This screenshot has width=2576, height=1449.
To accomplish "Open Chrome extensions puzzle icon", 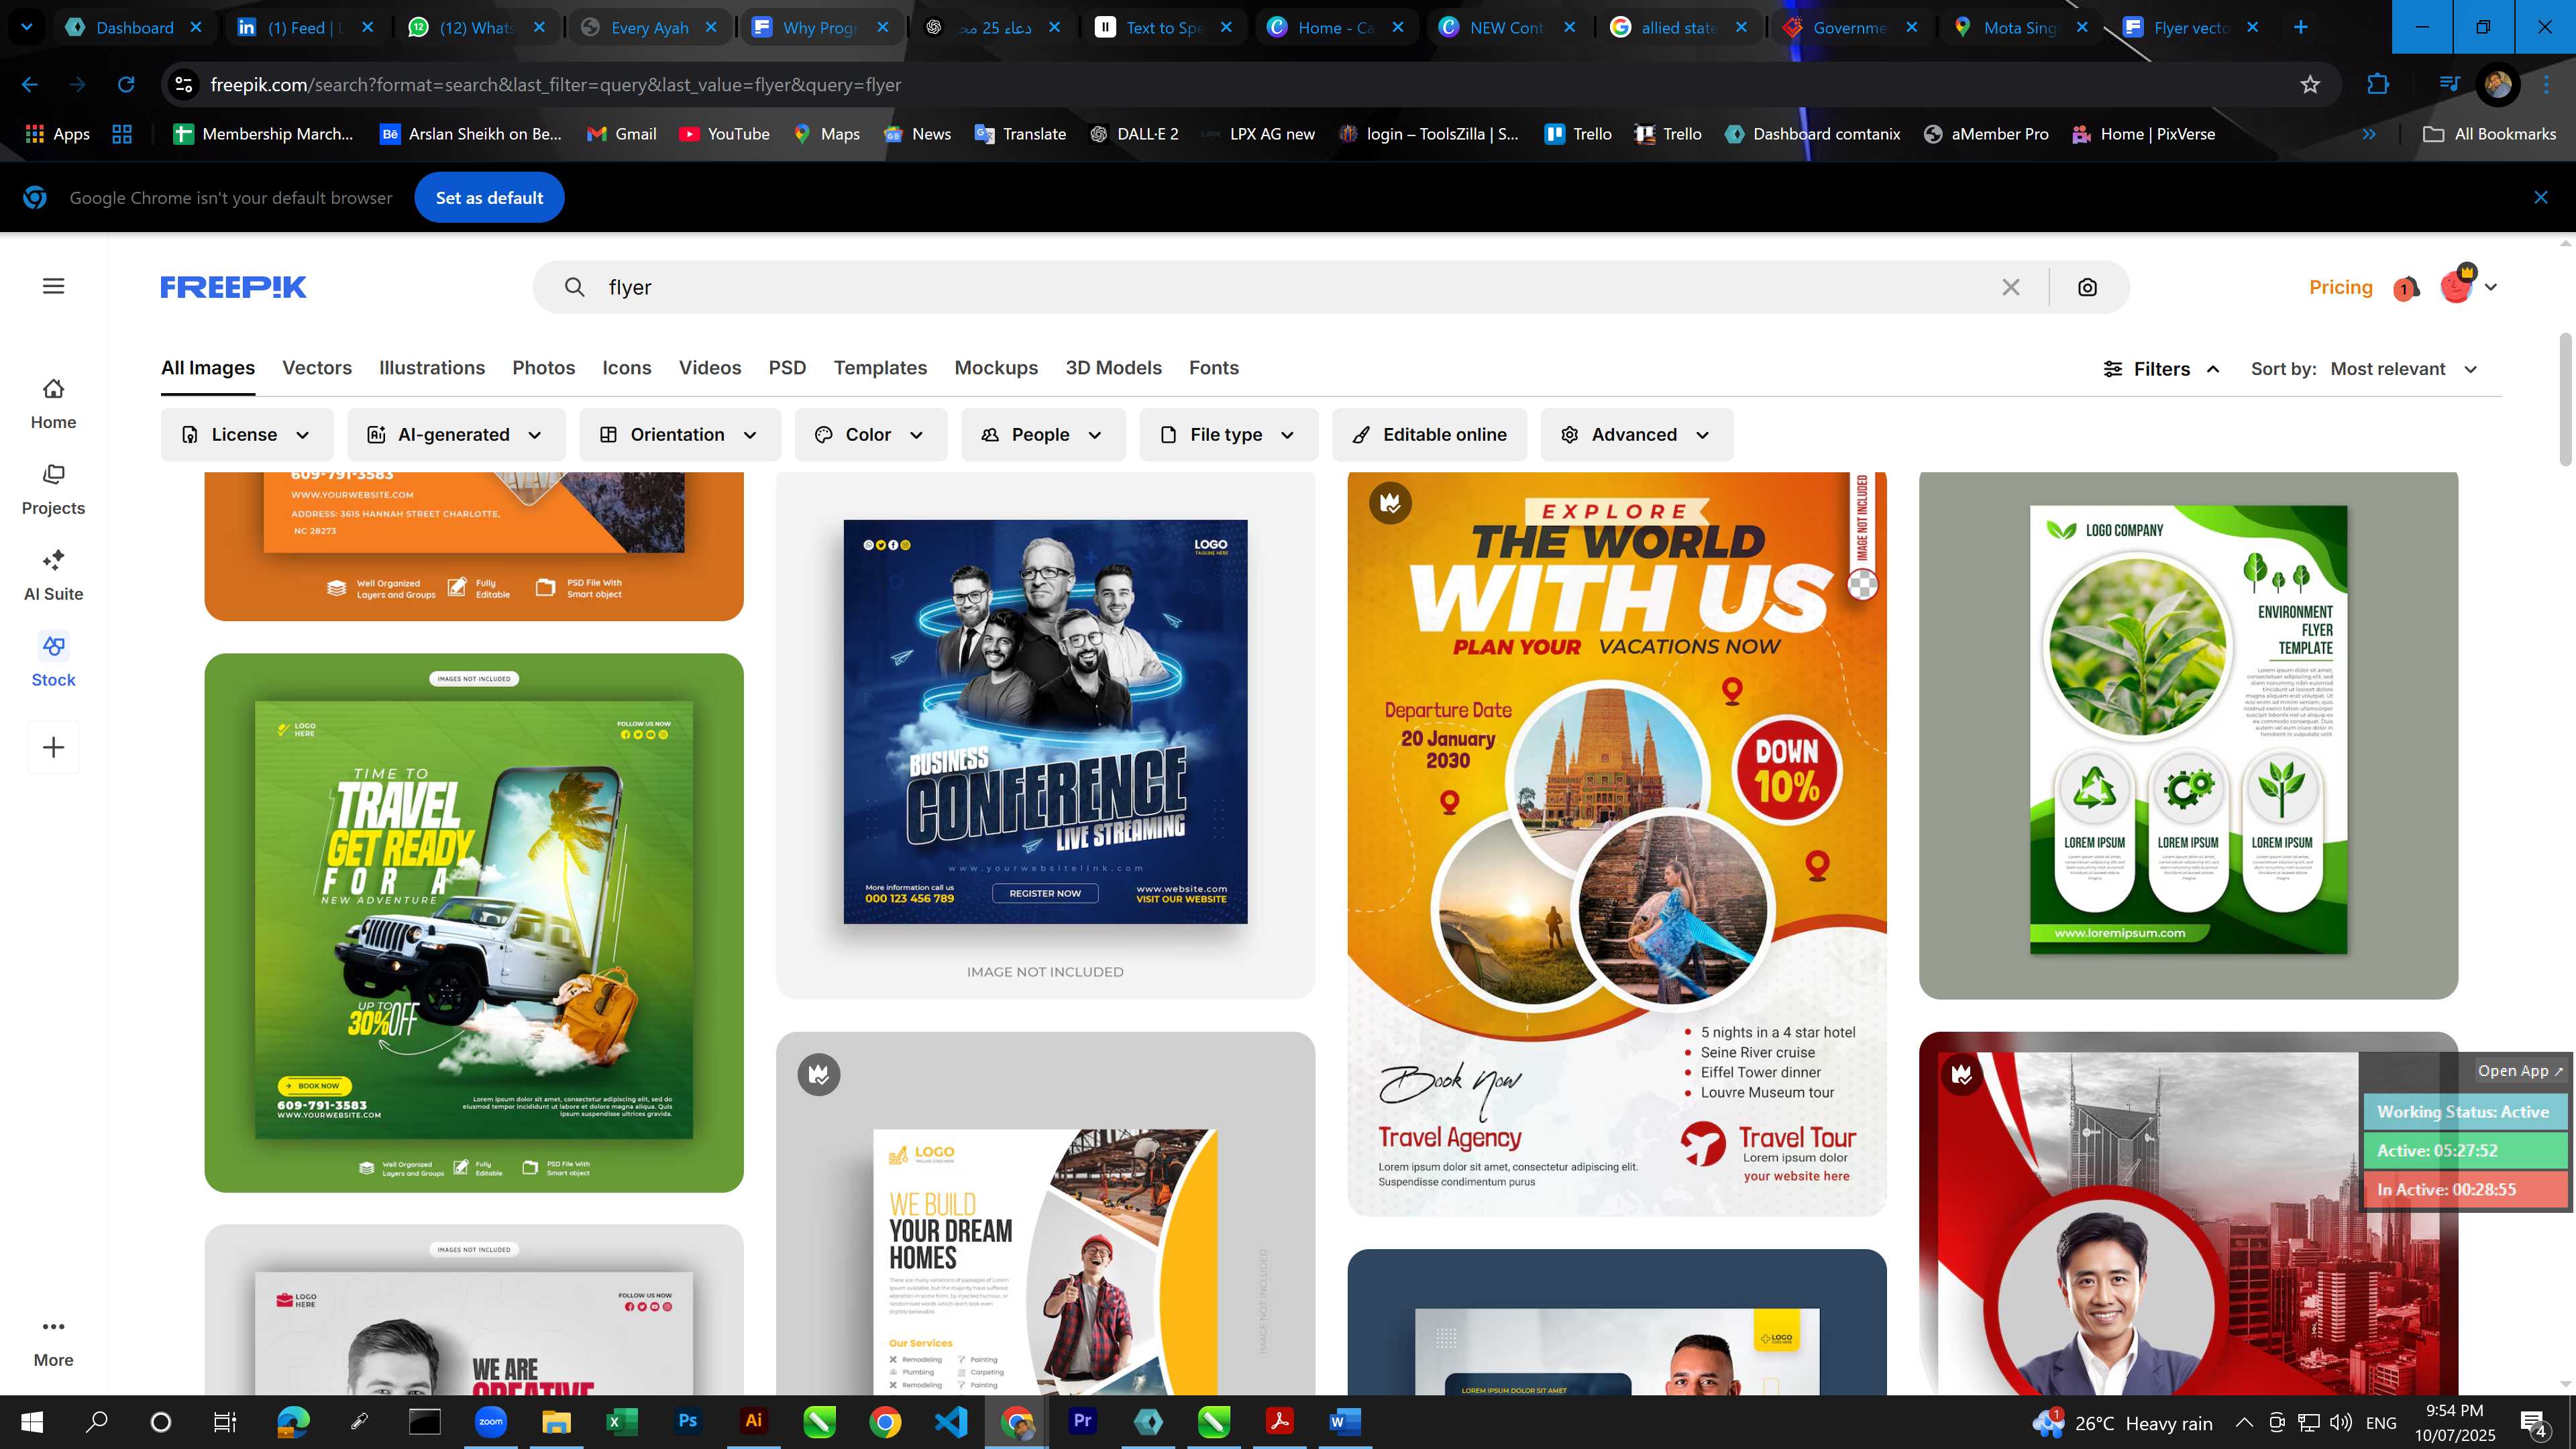I will pyautogui.click(x=2378, y=85).
